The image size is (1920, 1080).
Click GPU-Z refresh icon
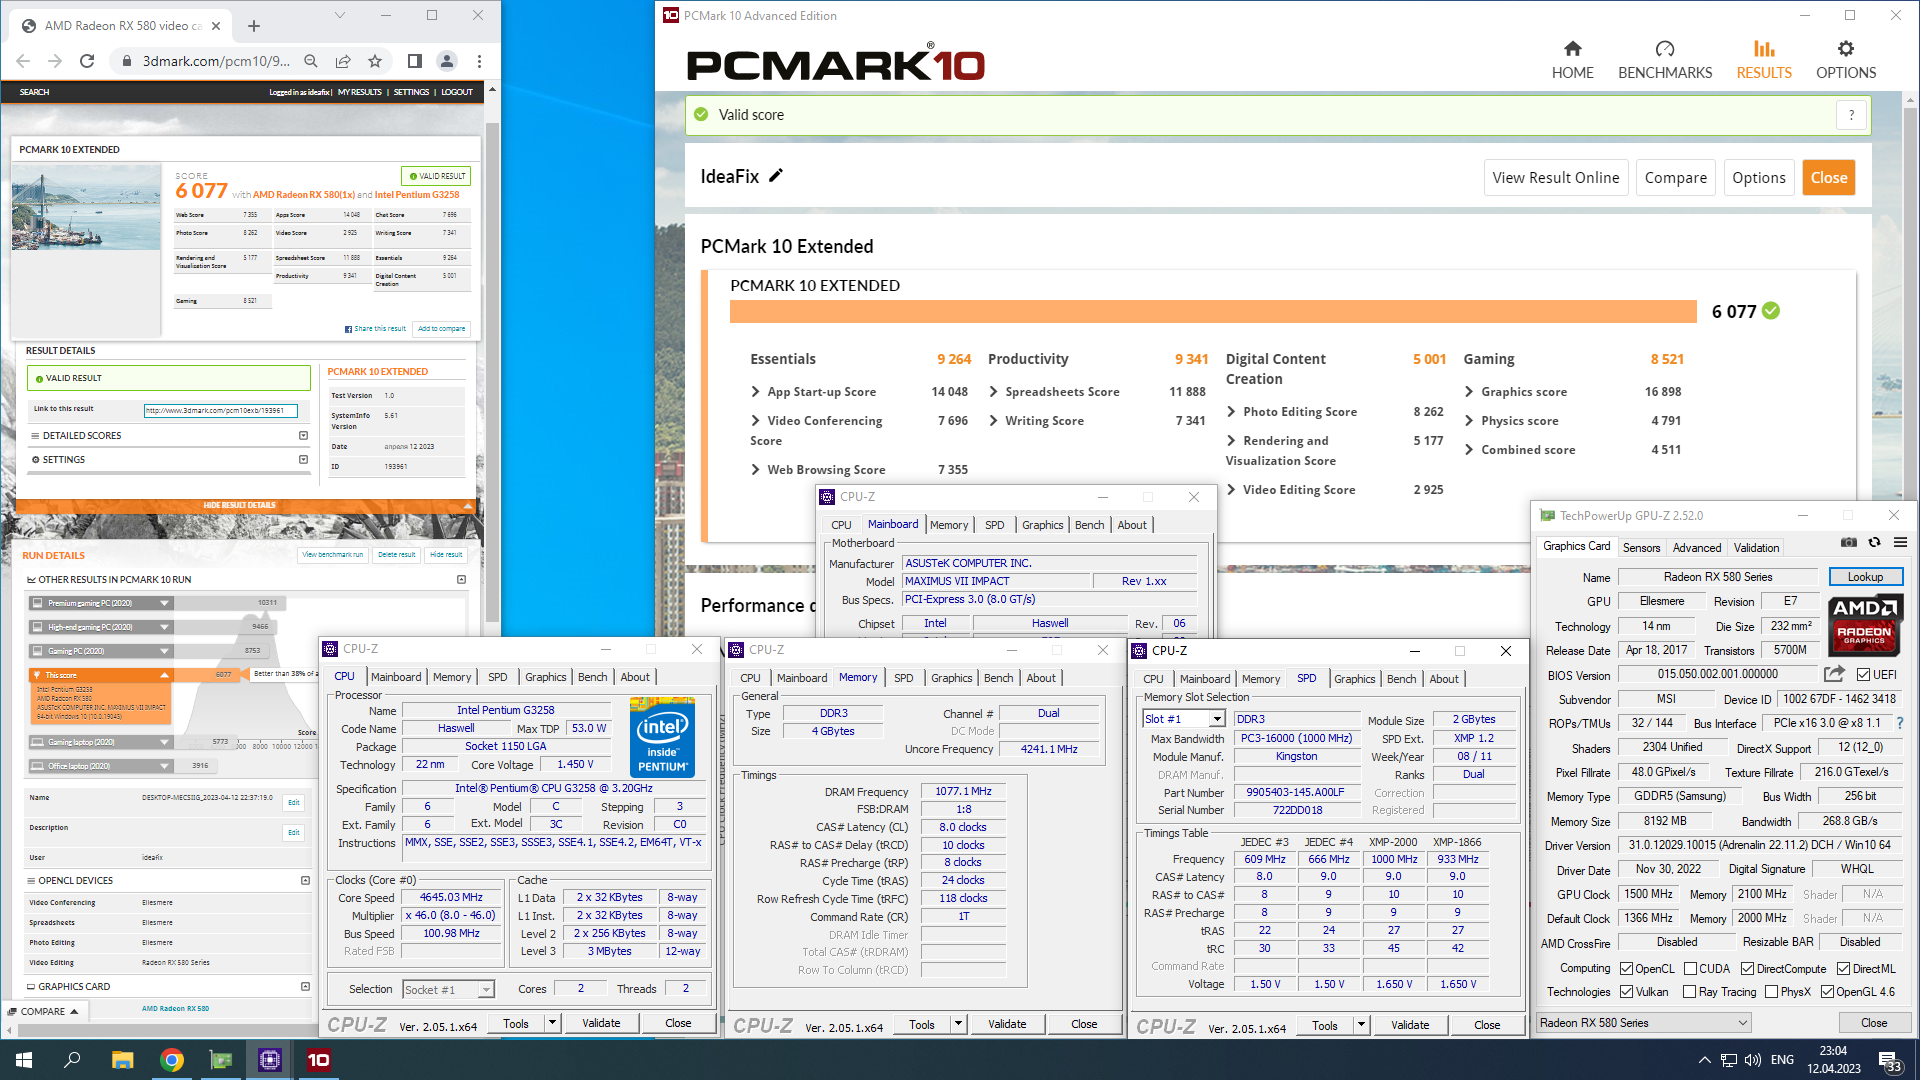coord(1875,542)
